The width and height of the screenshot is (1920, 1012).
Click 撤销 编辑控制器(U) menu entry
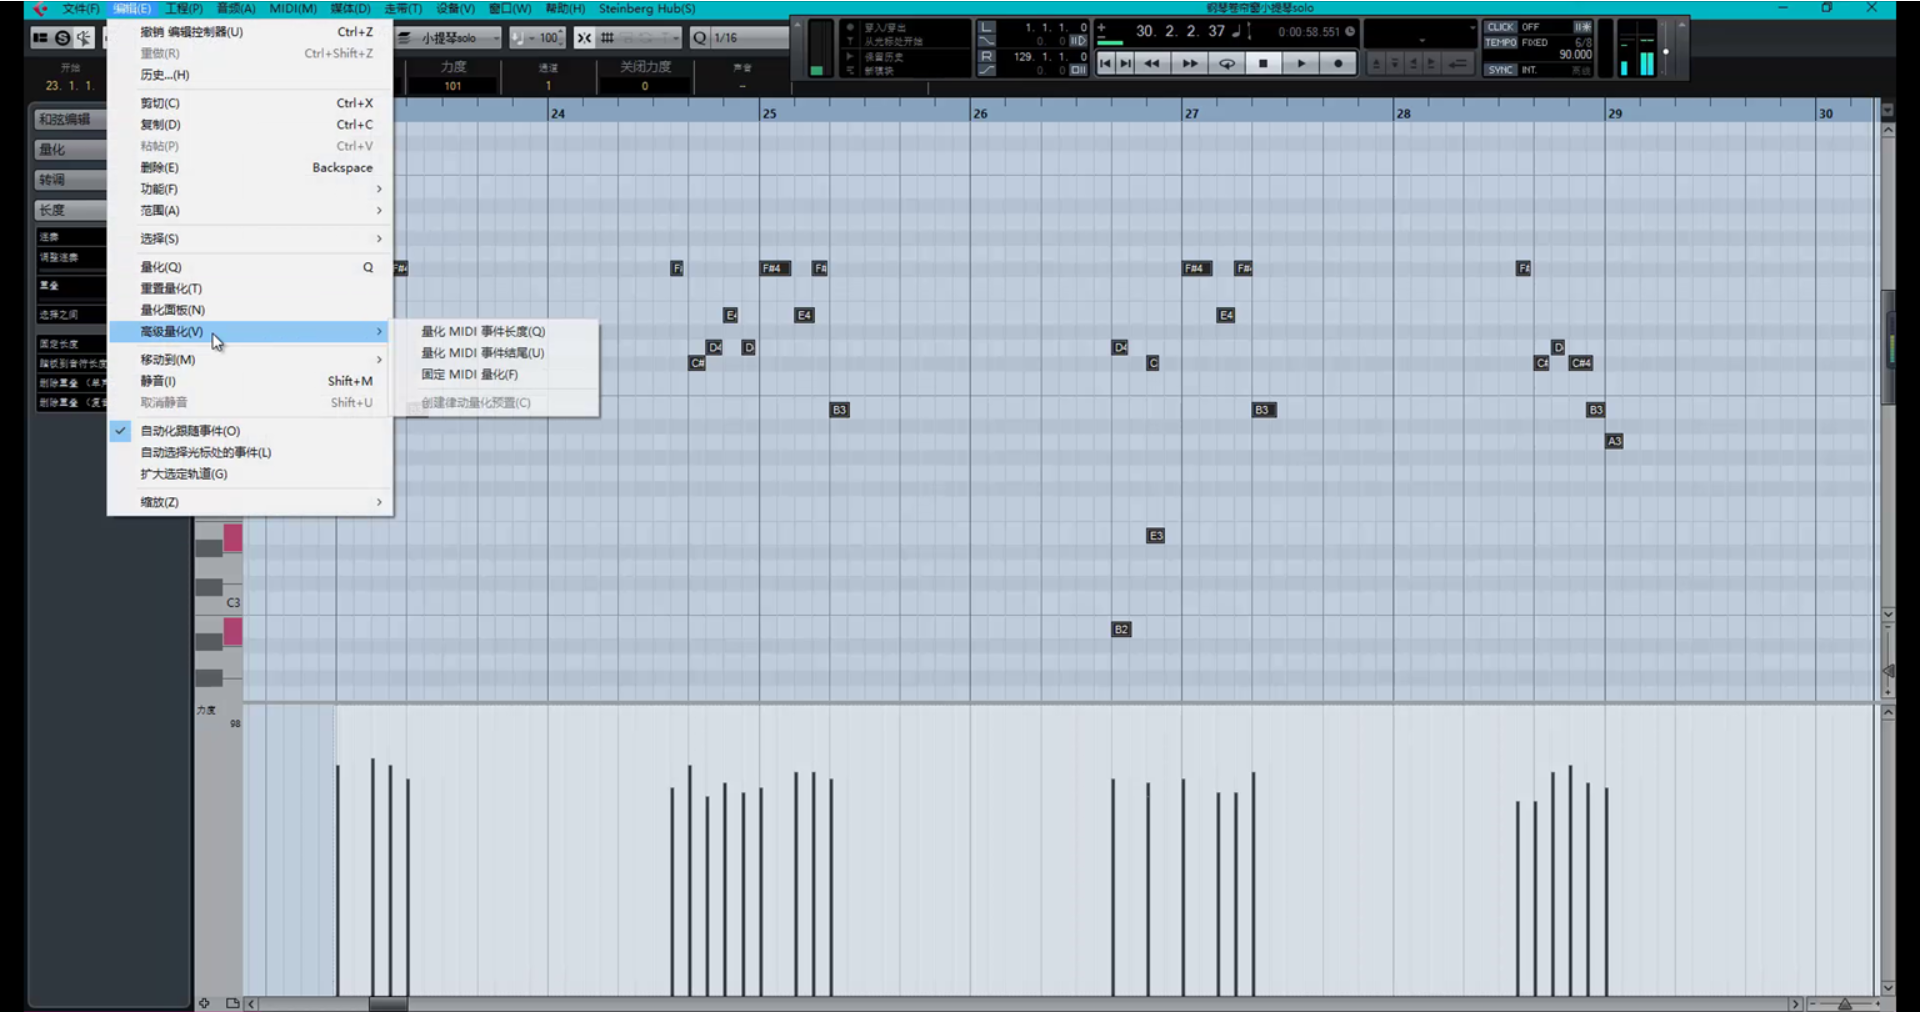pos(250,32)
